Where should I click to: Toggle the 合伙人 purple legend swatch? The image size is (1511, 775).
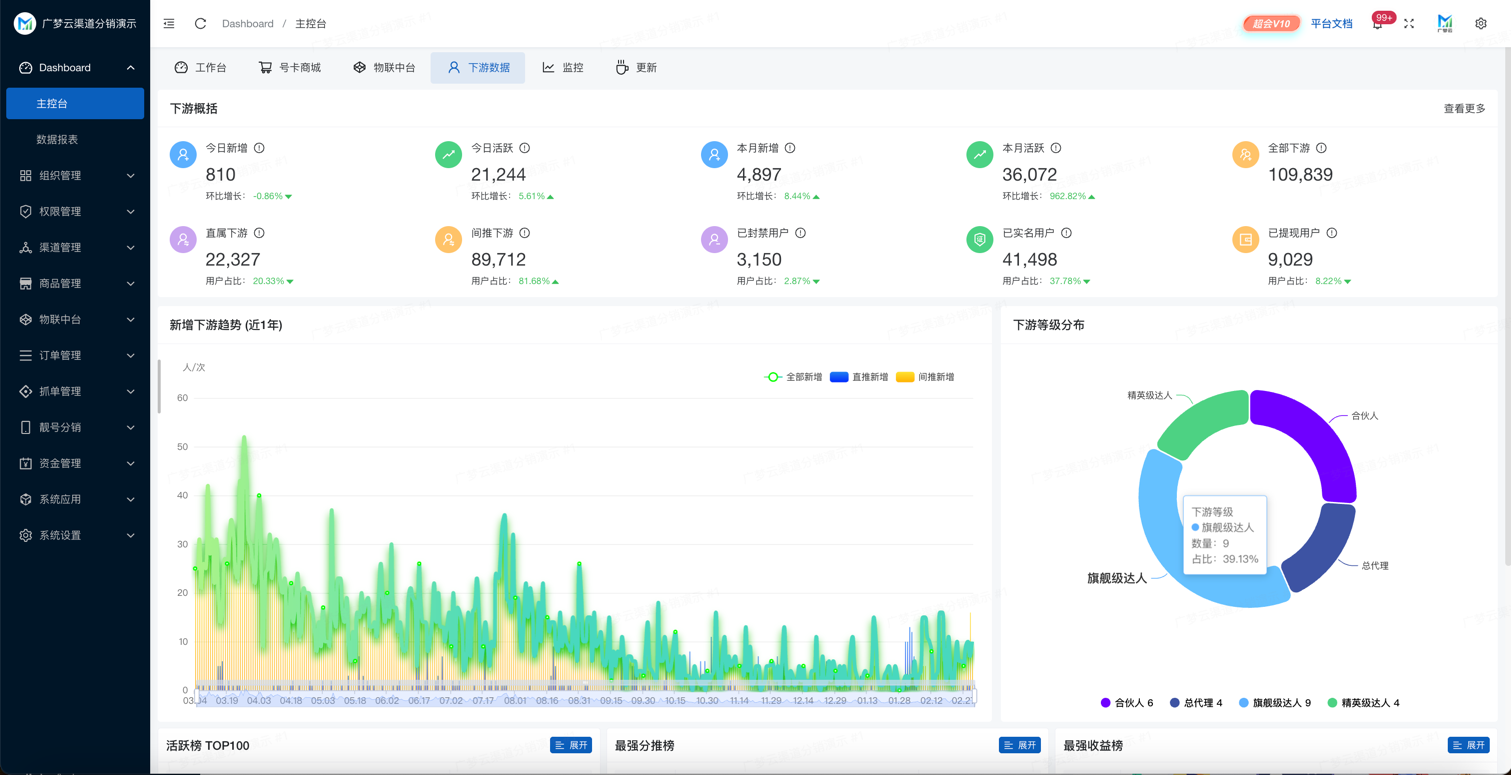1105,703
